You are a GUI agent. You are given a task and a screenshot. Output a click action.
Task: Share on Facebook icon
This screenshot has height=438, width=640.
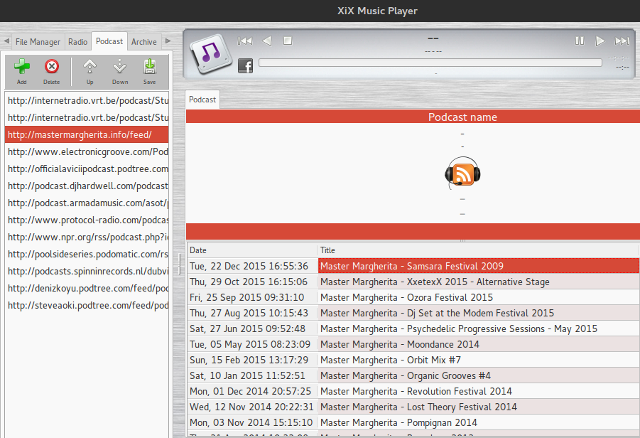(246, 66)
